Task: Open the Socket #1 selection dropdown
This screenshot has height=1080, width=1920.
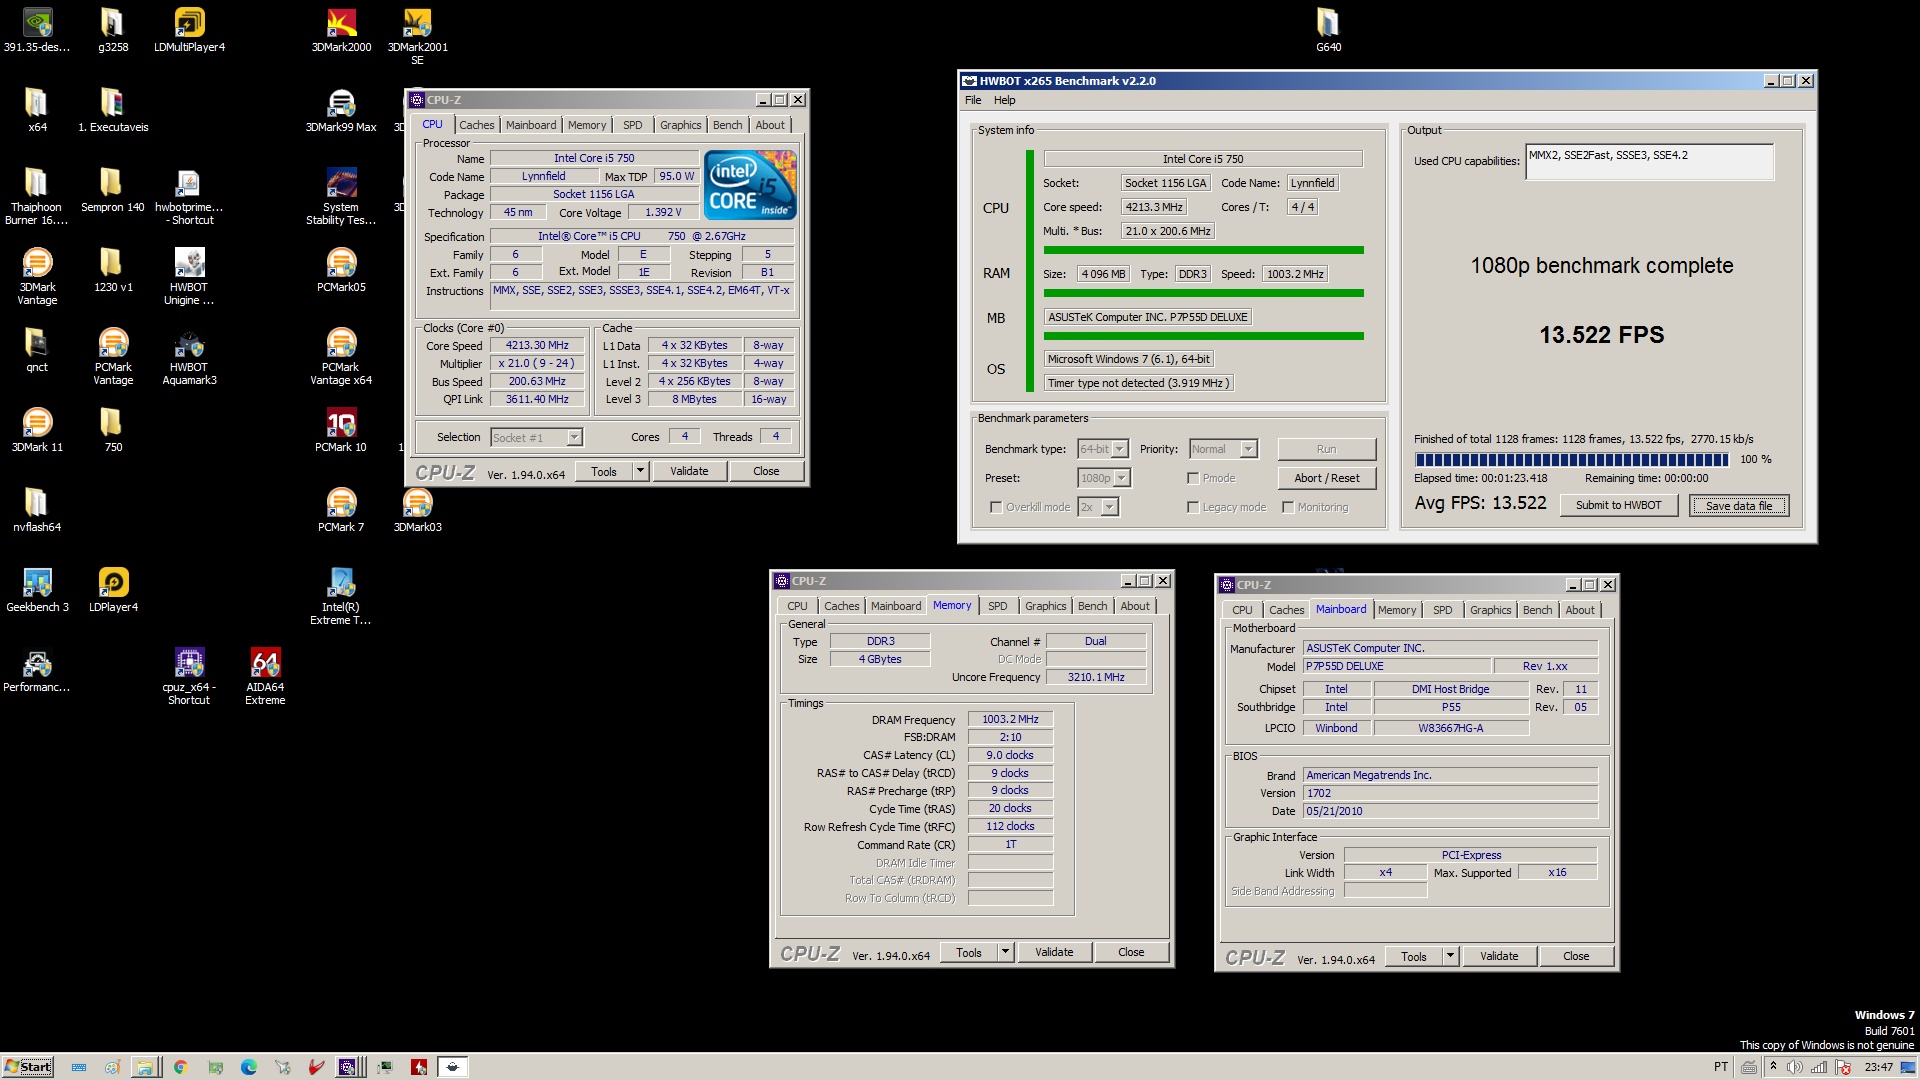Action: tap(536, 437)
